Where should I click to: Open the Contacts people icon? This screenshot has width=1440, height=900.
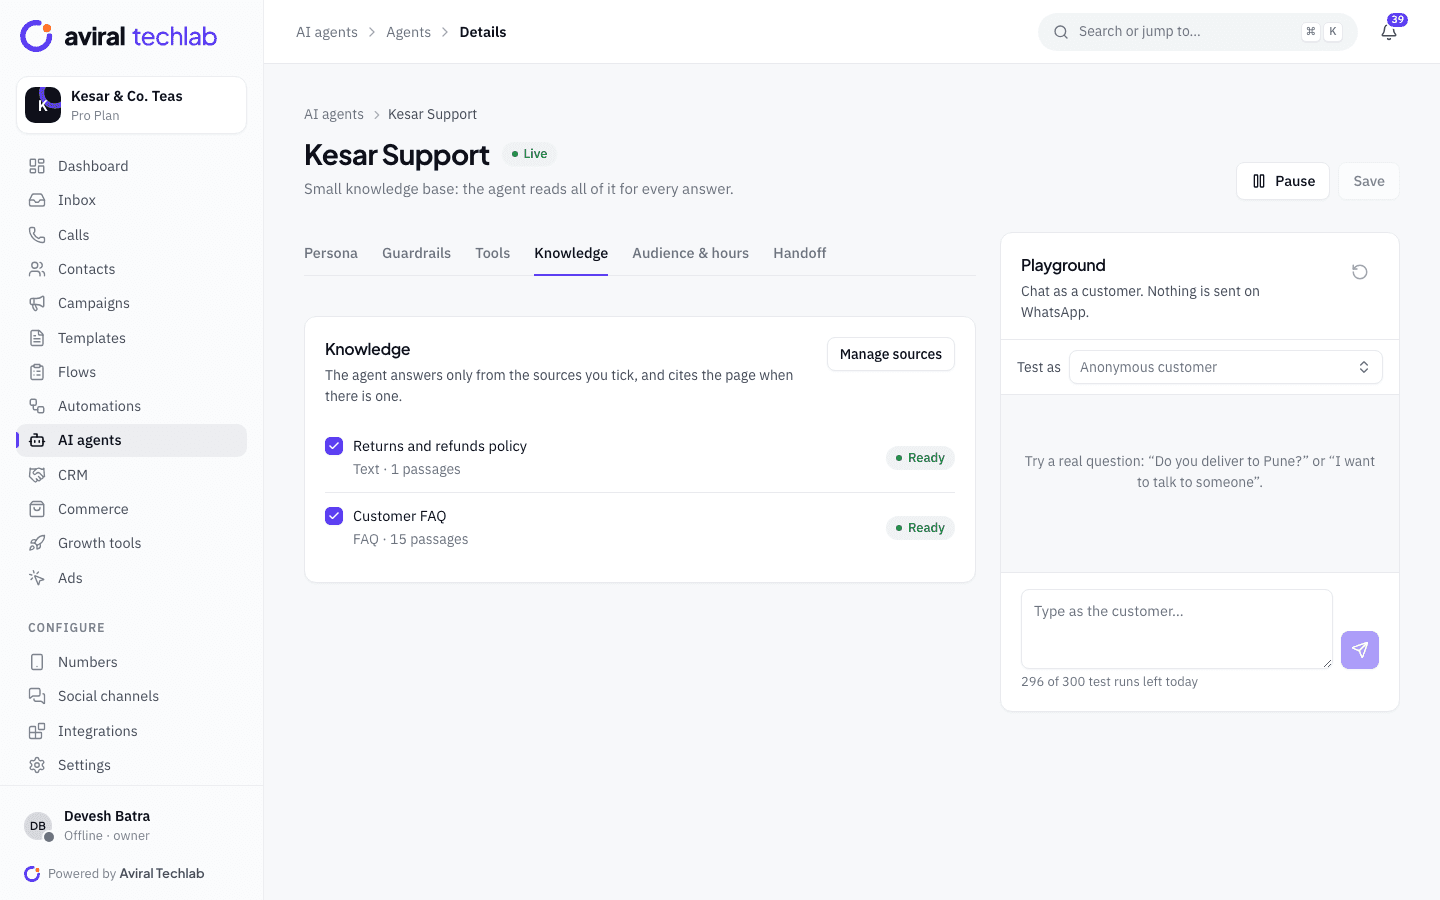[x=37, y=269]
